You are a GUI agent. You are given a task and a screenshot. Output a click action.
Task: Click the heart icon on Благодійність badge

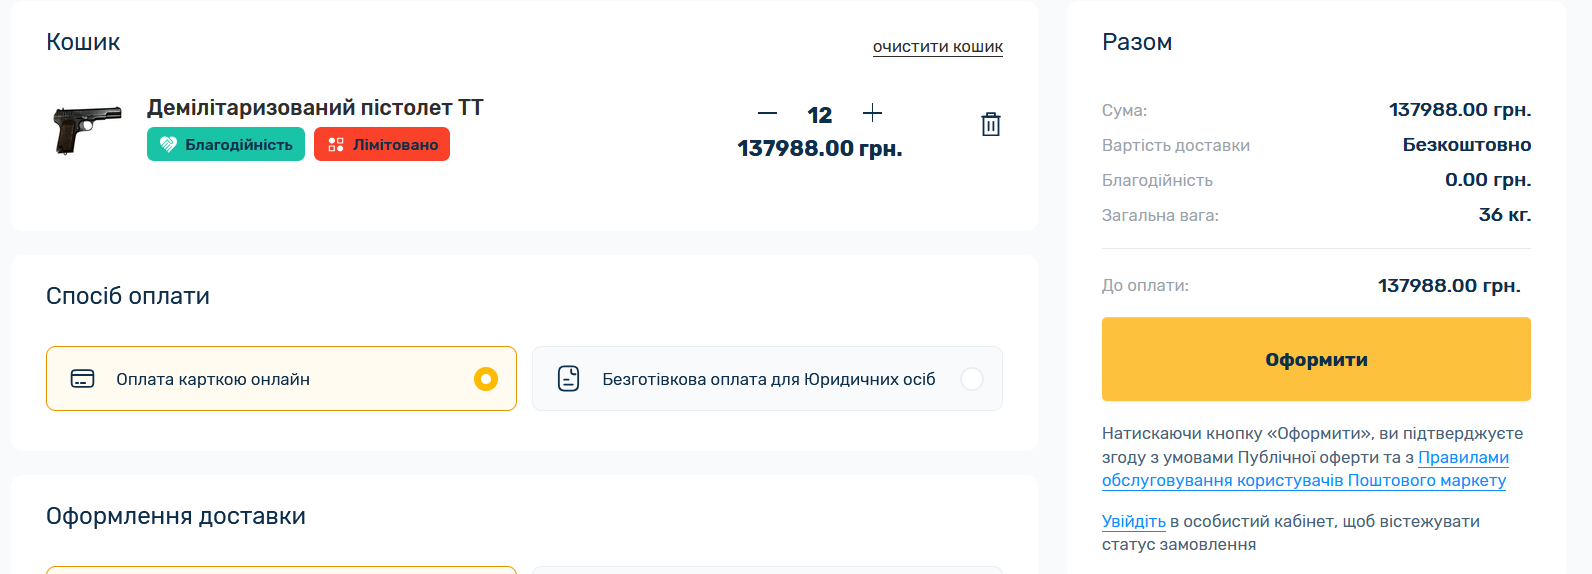coord(168,145)
